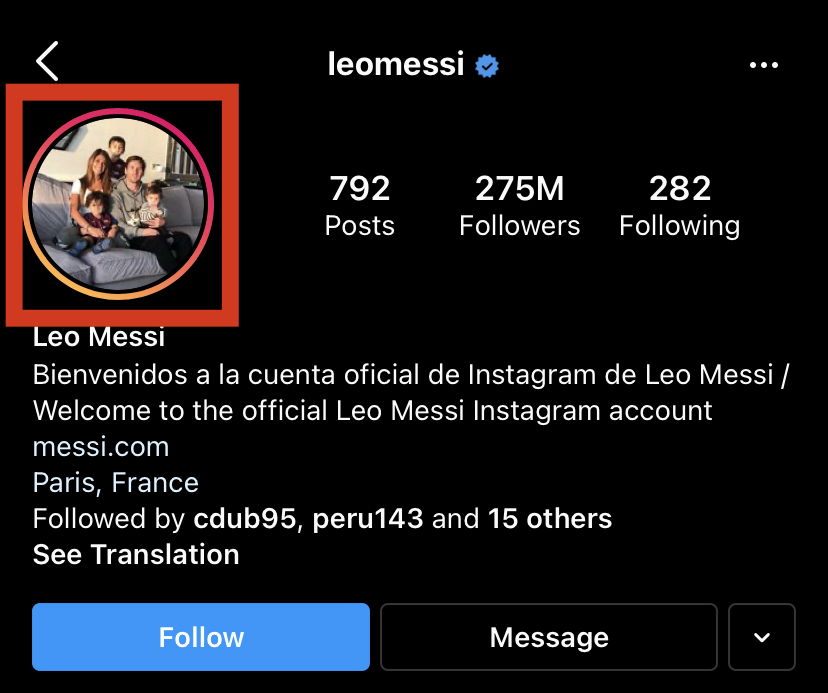This screenshot has height=693, width=828.
Task: Open follower peru143's profile
Action: click(367, 519)
